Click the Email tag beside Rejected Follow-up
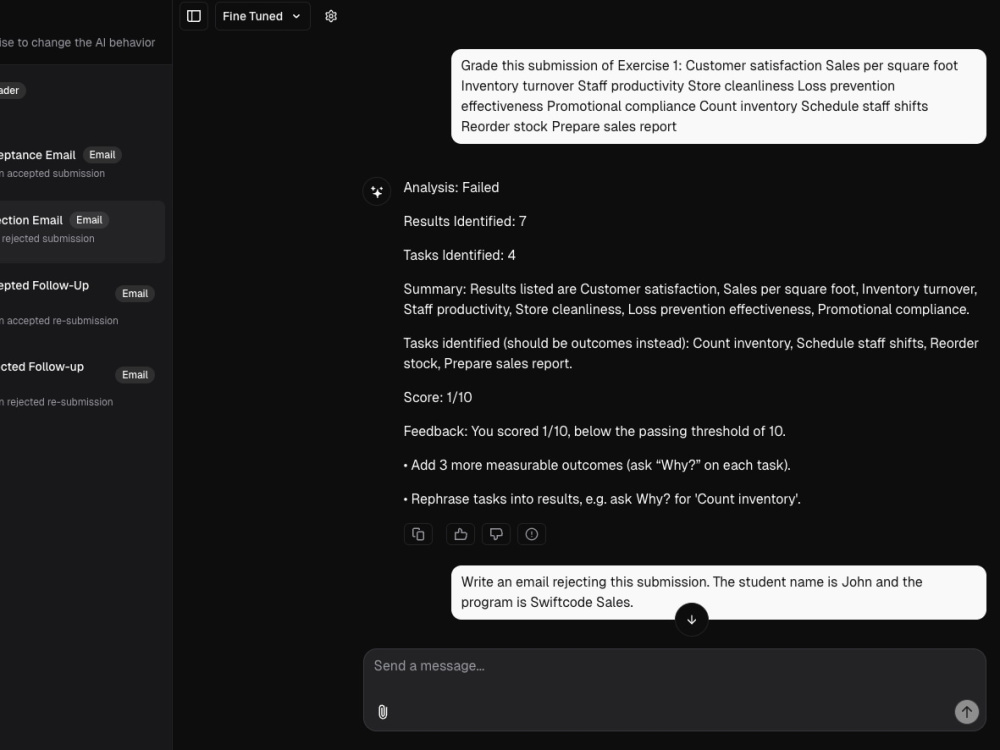This screenshot has width=1000, height=750. (135, 375)
